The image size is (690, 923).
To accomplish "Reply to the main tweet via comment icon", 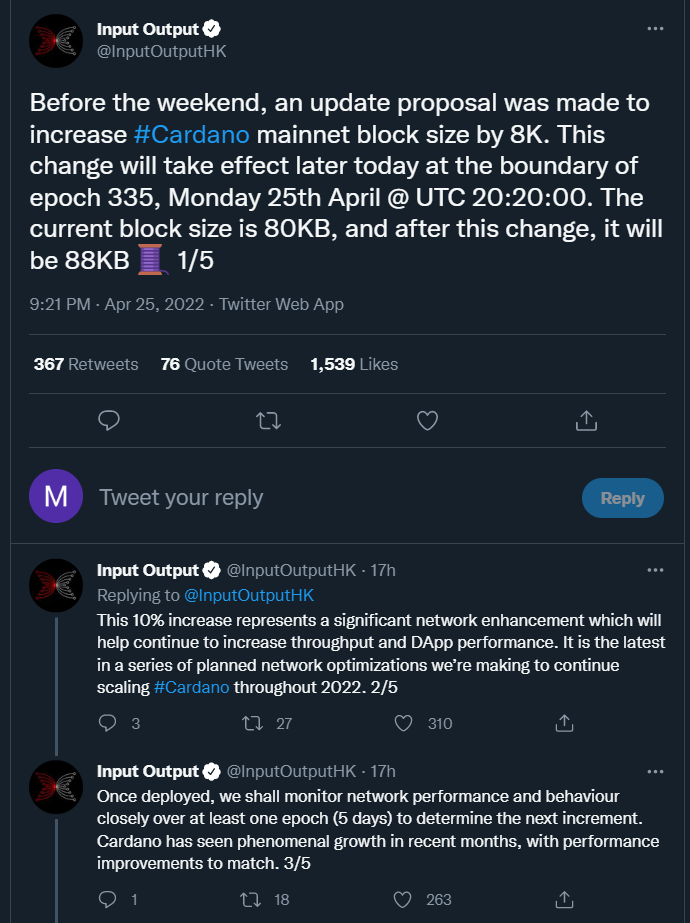I will pos(109,421).
